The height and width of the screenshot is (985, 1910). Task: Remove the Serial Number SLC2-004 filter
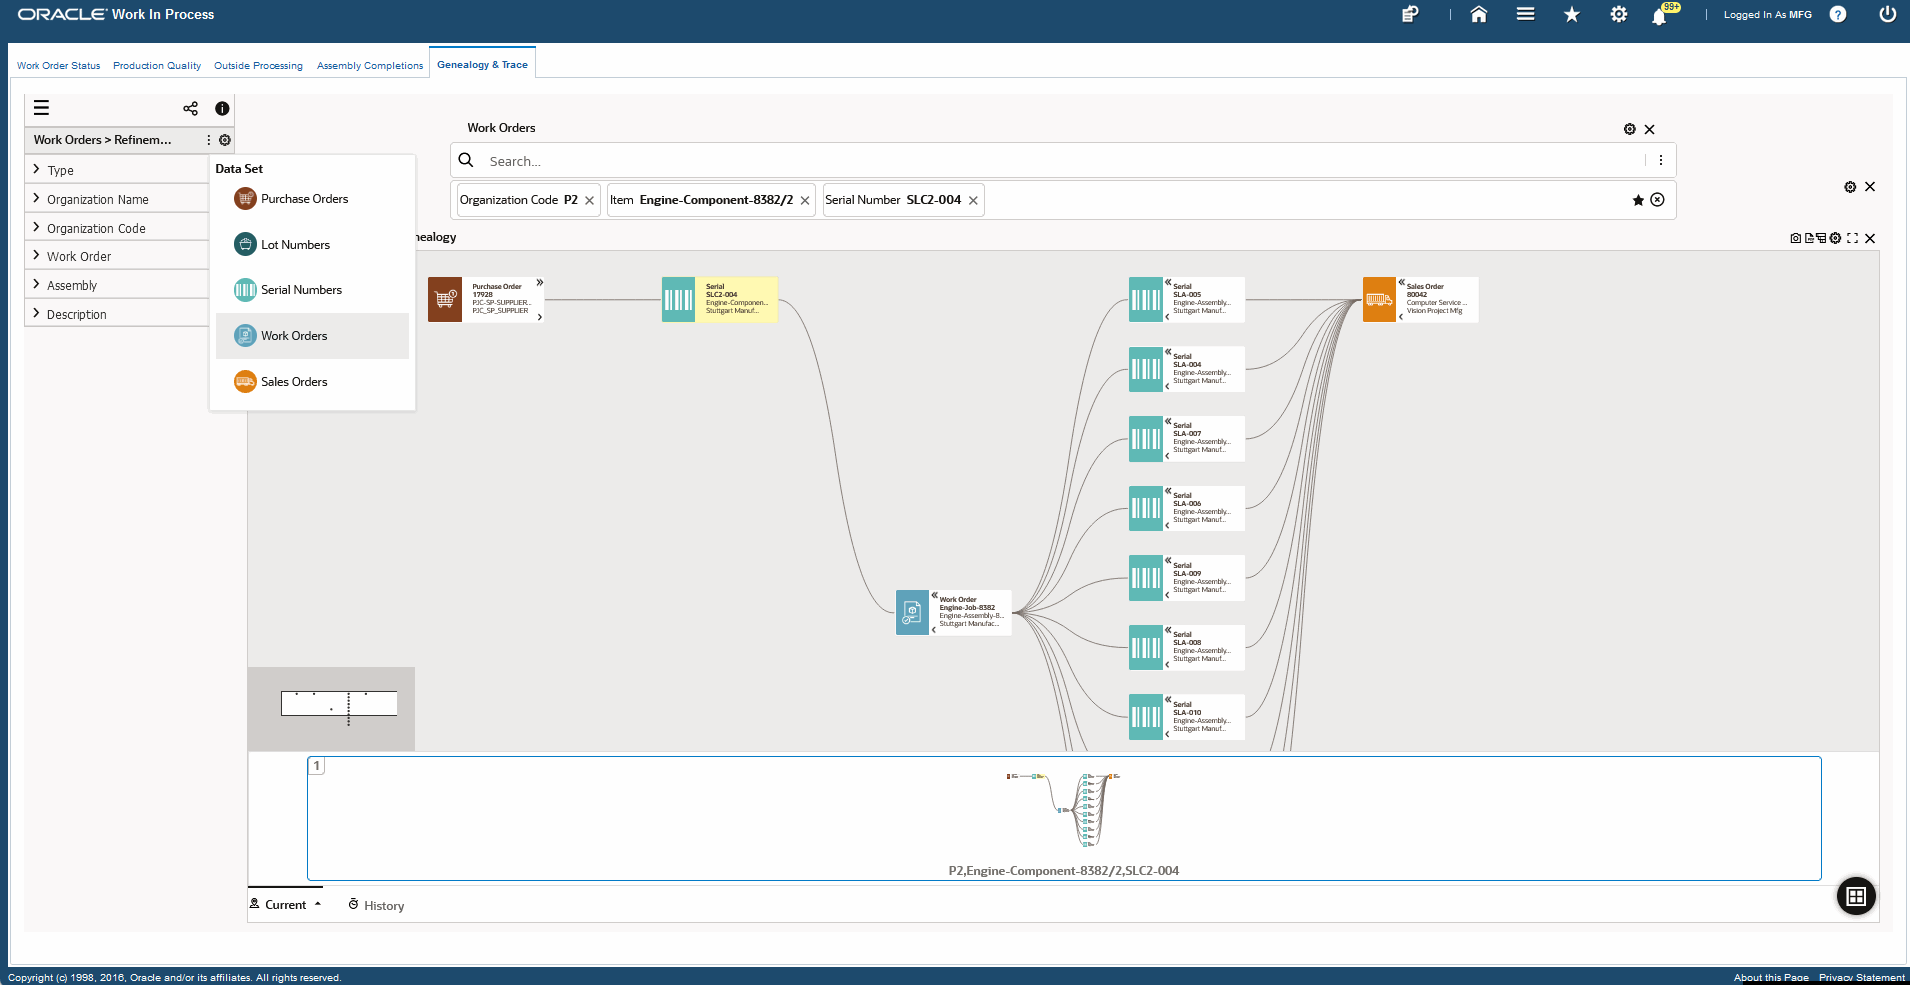coord(973,201)
